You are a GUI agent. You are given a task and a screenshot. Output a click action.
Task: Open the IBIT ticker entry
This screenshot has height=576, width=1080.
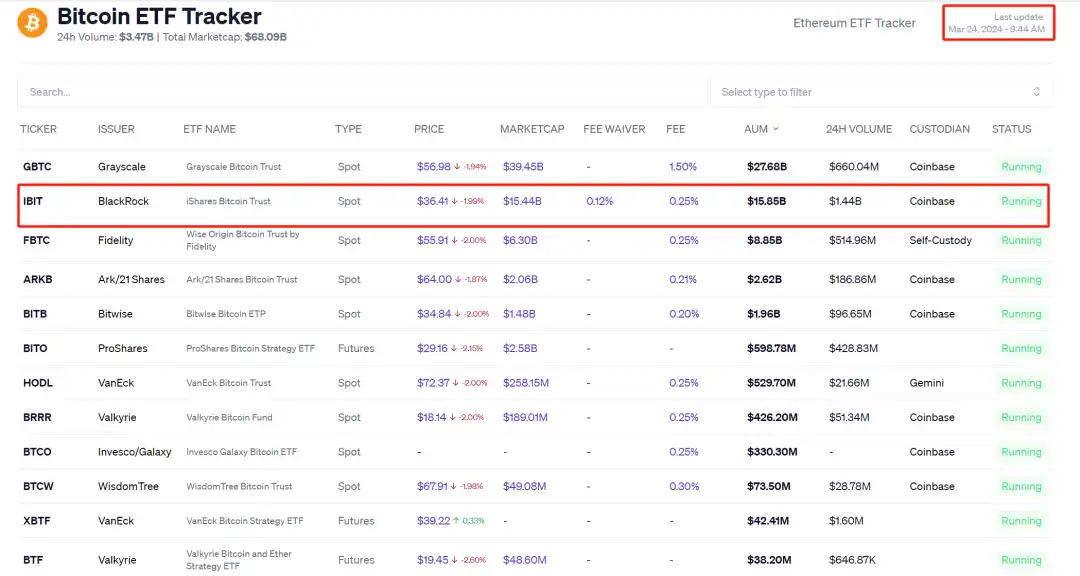pyautogui.click(x=33, y=201)
